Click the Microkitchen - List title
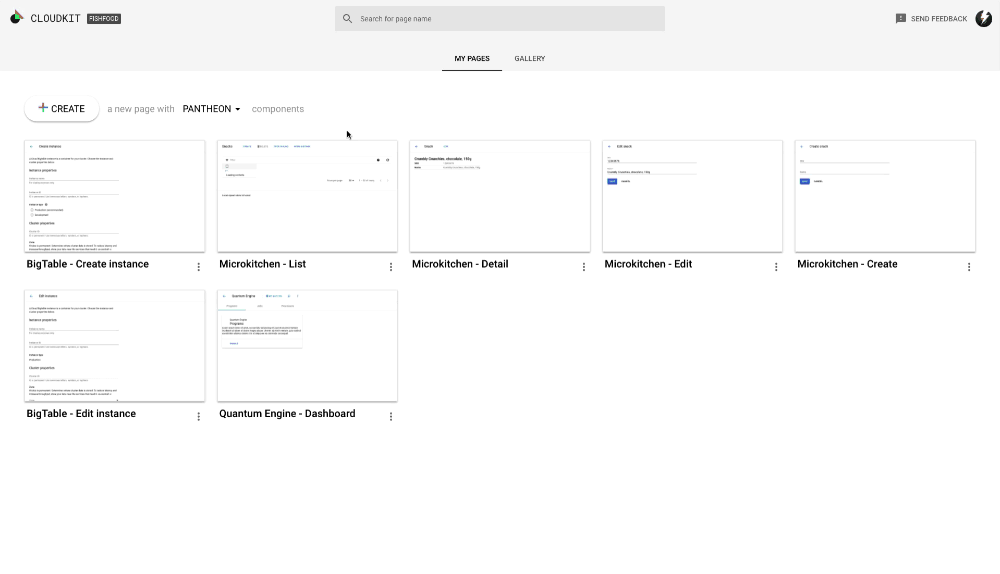This screenshot has width=1000, height=574. (262, 264)
